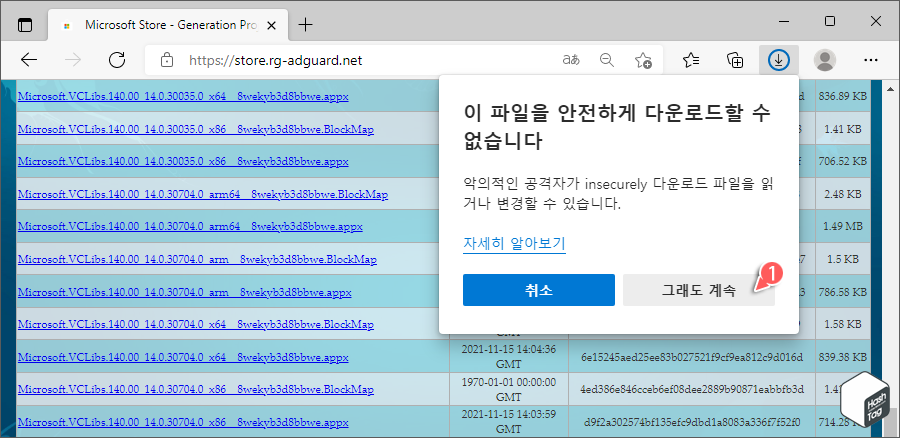
Task: Open a new tab
Action: click(306, 25)
